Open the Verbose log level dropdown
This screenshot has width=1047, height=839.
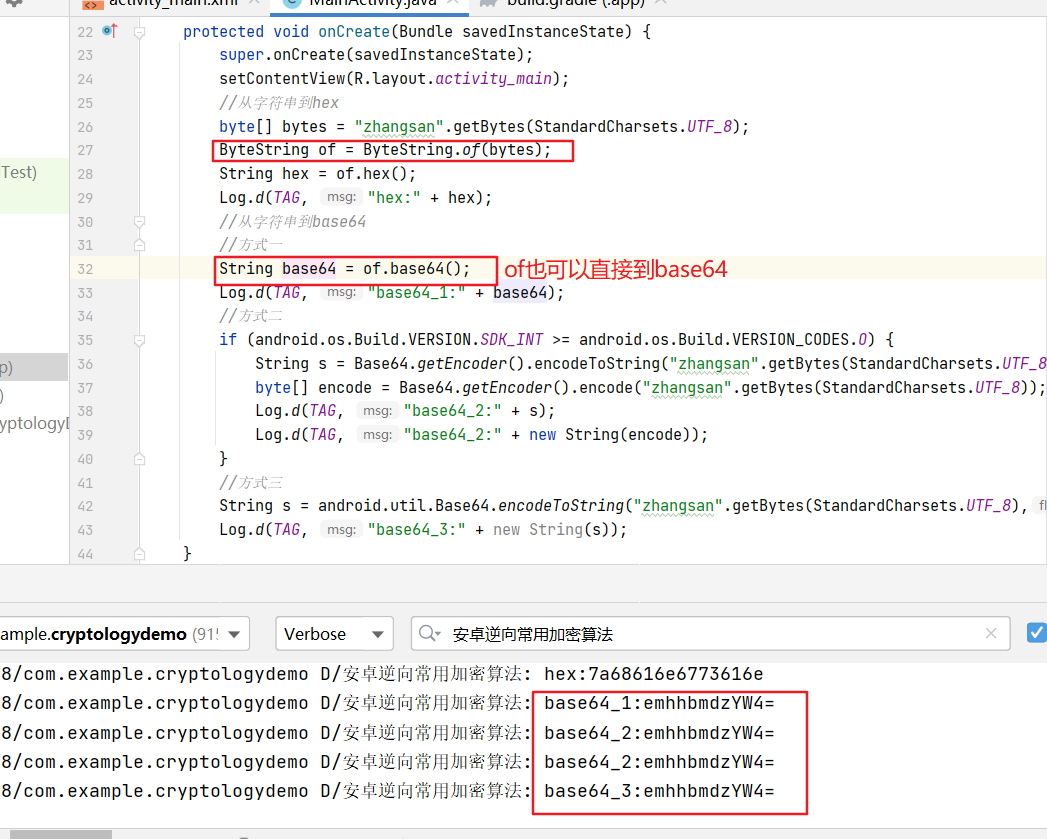pos(334,633)
